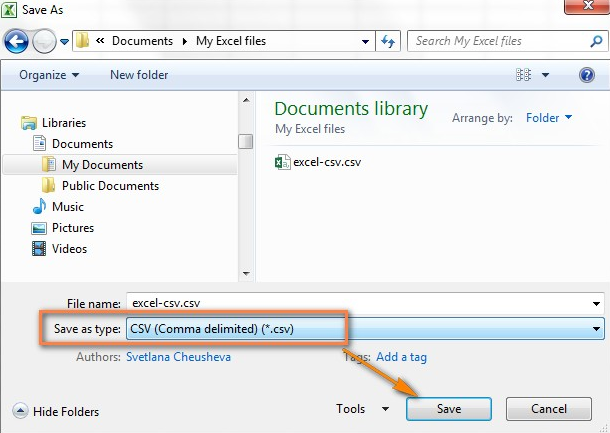Open the Save as type combo box
The image size is (610, 433).
365,329
